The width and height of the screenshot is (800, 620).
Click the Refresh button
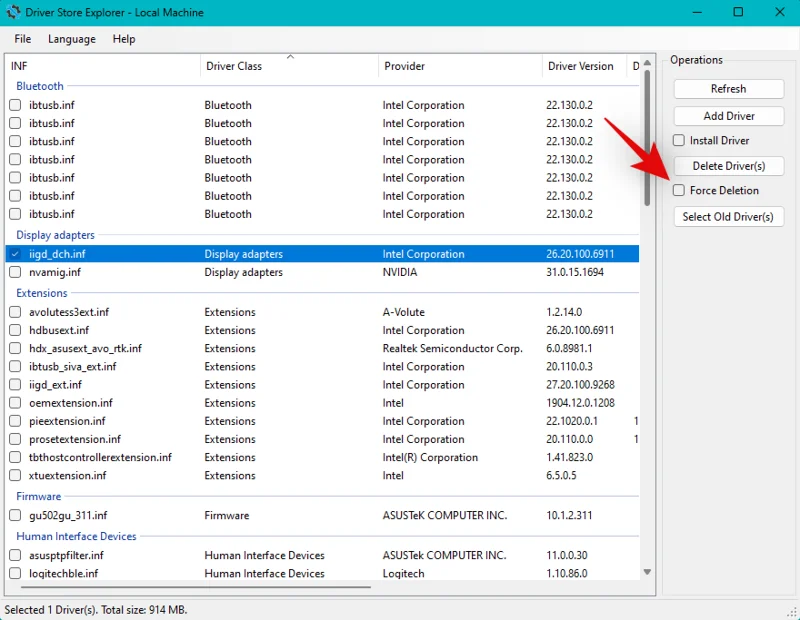click(728, 88)
